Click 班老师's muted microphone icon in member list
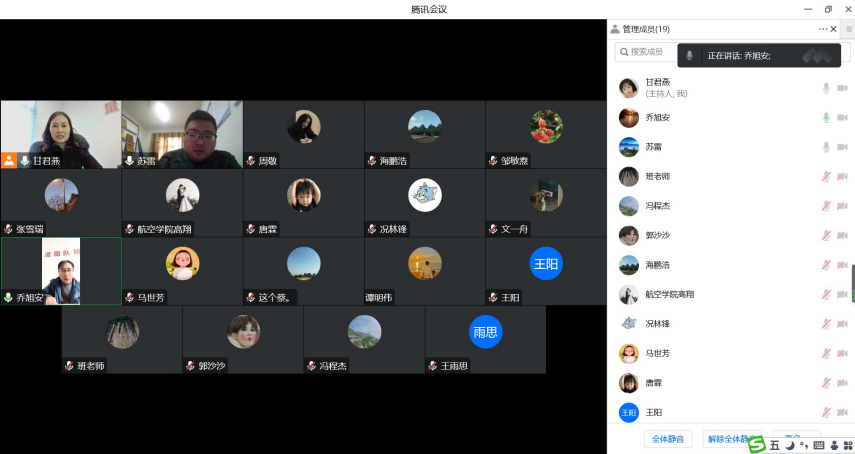Image resolution: width=855 pixels, height=454 pixels. pos(826,177)
